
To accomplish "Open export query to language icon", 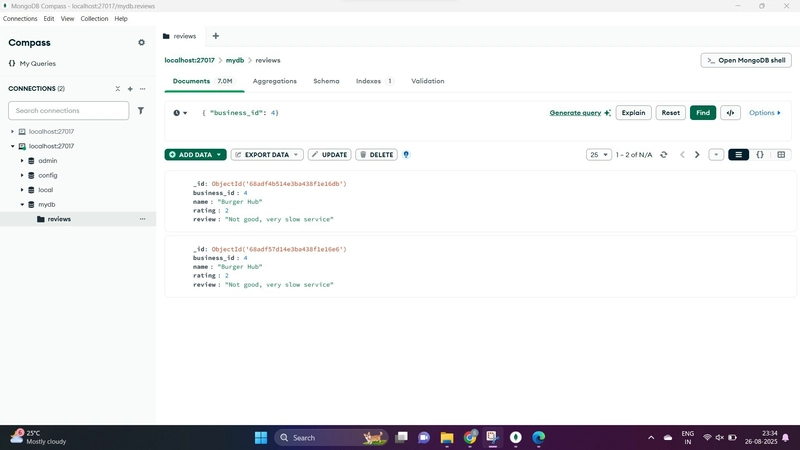I will point(730,113).
